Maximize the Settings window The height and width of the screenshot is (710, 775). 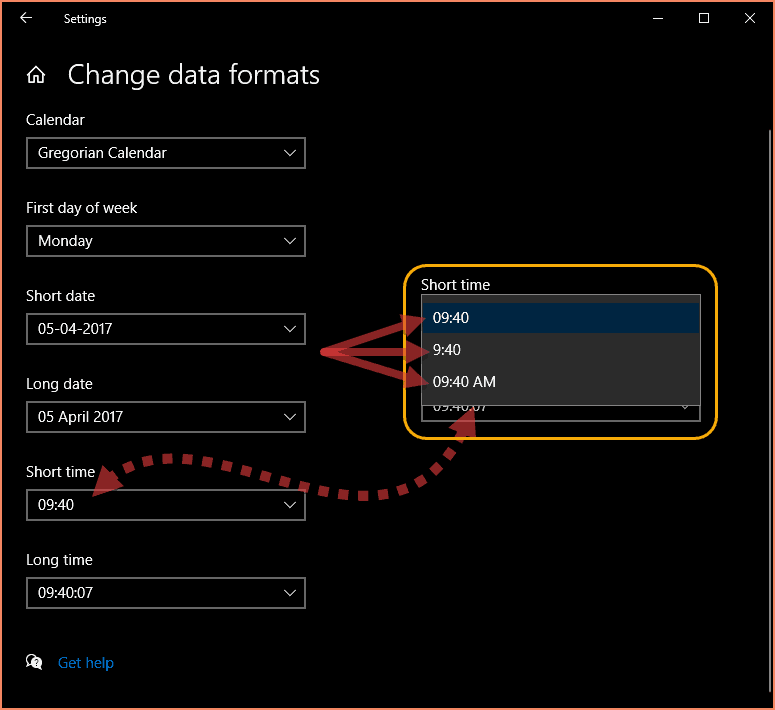pyautogui.click(x=704, y=18)
